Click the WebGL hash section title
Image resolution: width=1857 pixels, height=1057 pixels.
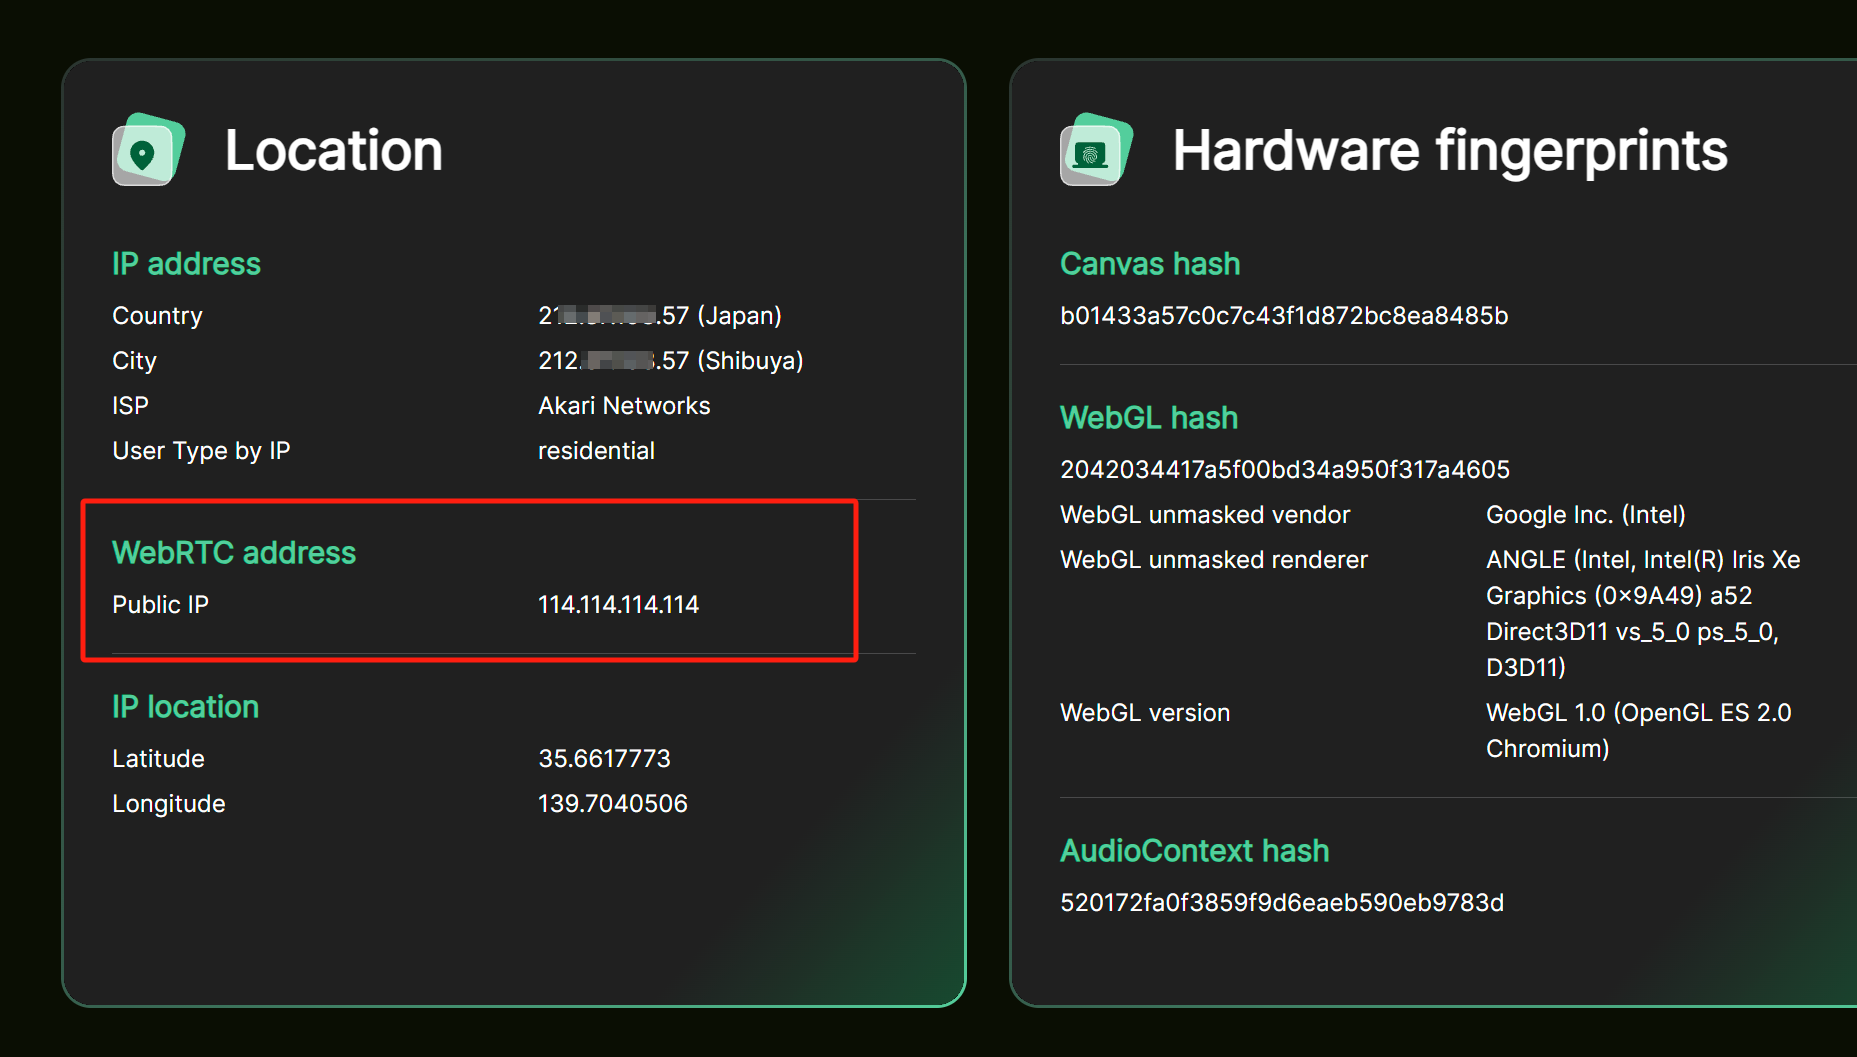(1149, 418)
